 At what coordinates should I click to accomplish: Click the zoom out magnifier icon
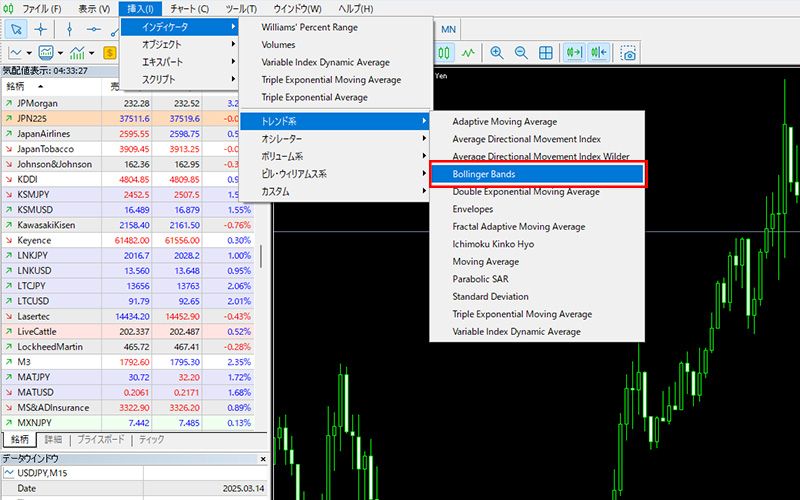click(x=521, y=53)
